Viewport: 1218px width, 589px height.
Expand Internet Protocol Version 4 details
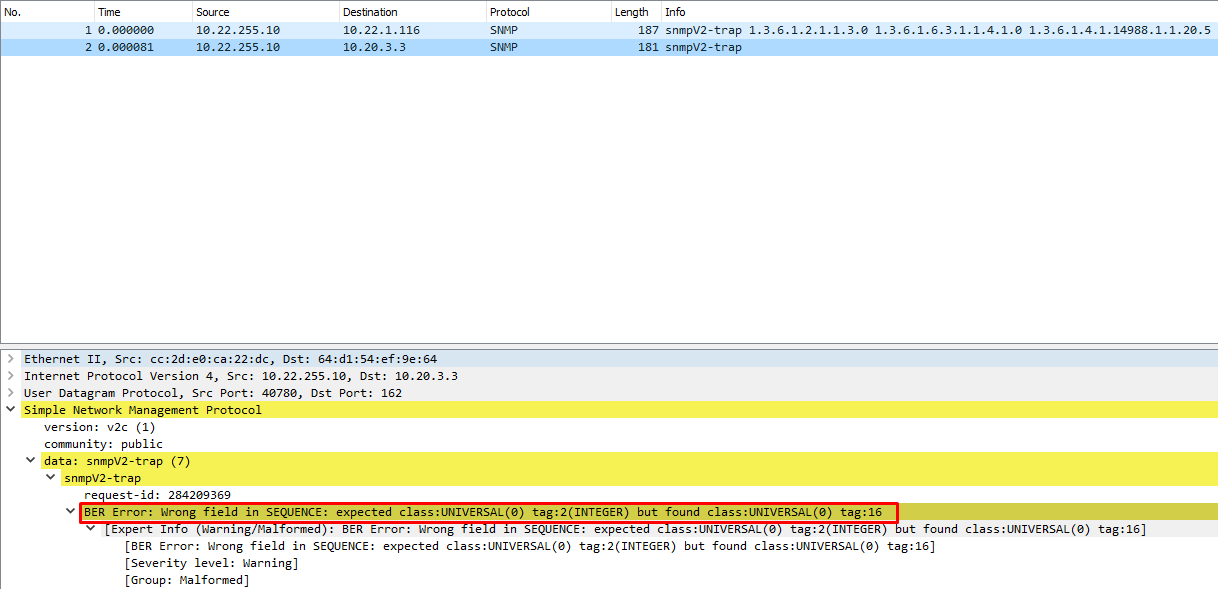pos(10,375)
